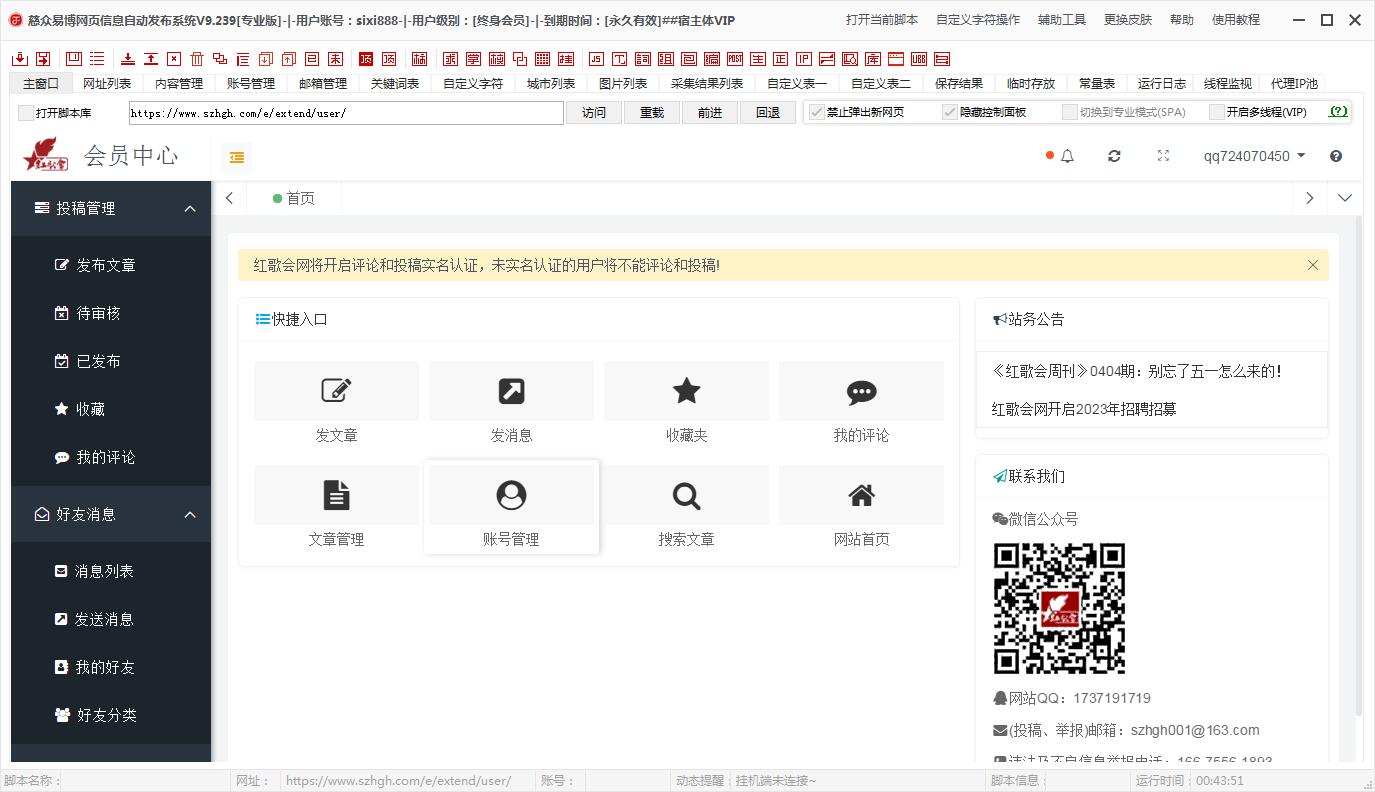
Task: Toggle 切换到专业模式(SPA) checkbox
Action: coord(1070,112)
